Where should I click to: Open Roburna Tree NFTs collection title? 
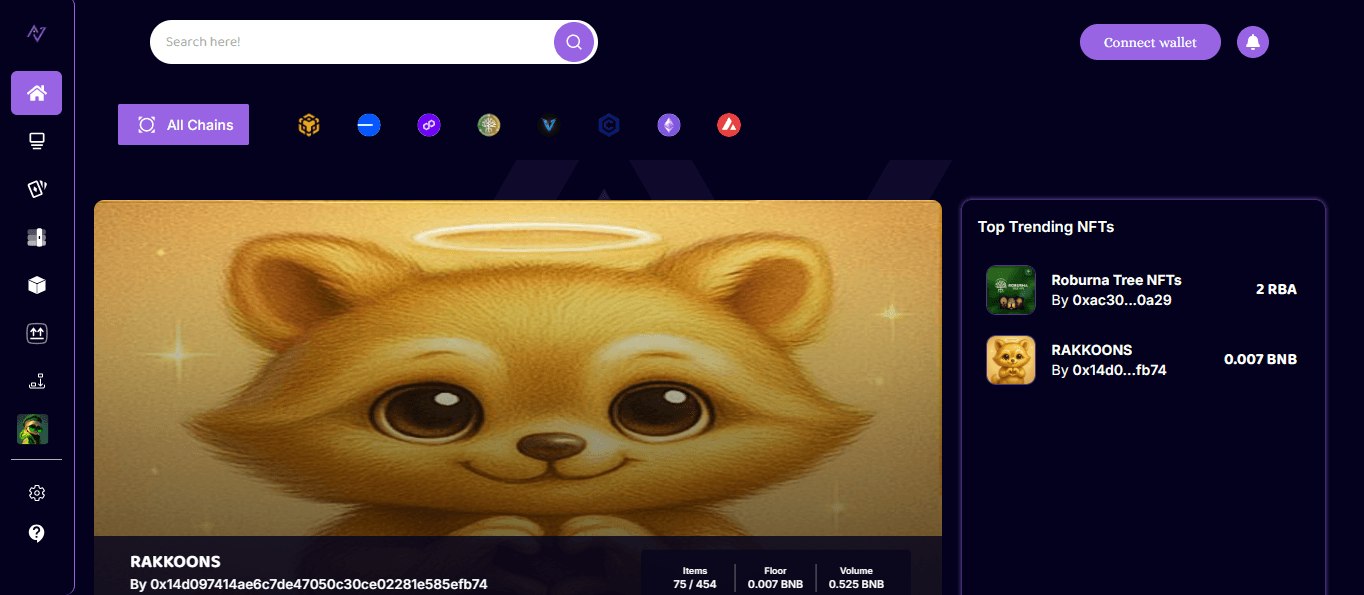1116,280
